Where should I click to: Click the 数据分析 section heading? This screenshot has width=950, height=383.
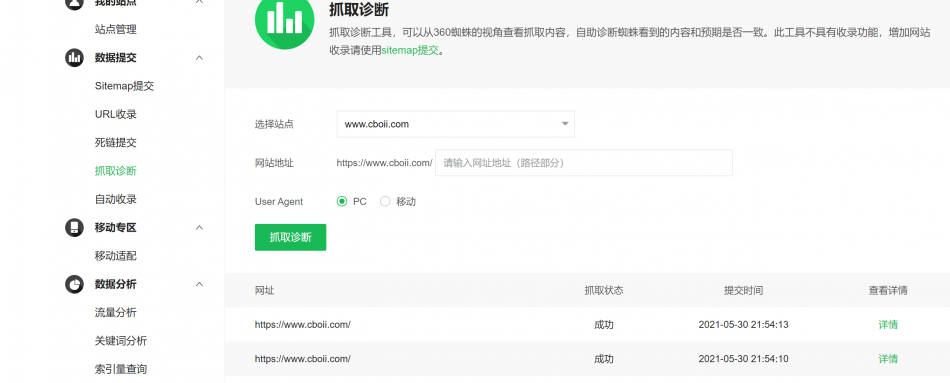click(x=116, y=284)
